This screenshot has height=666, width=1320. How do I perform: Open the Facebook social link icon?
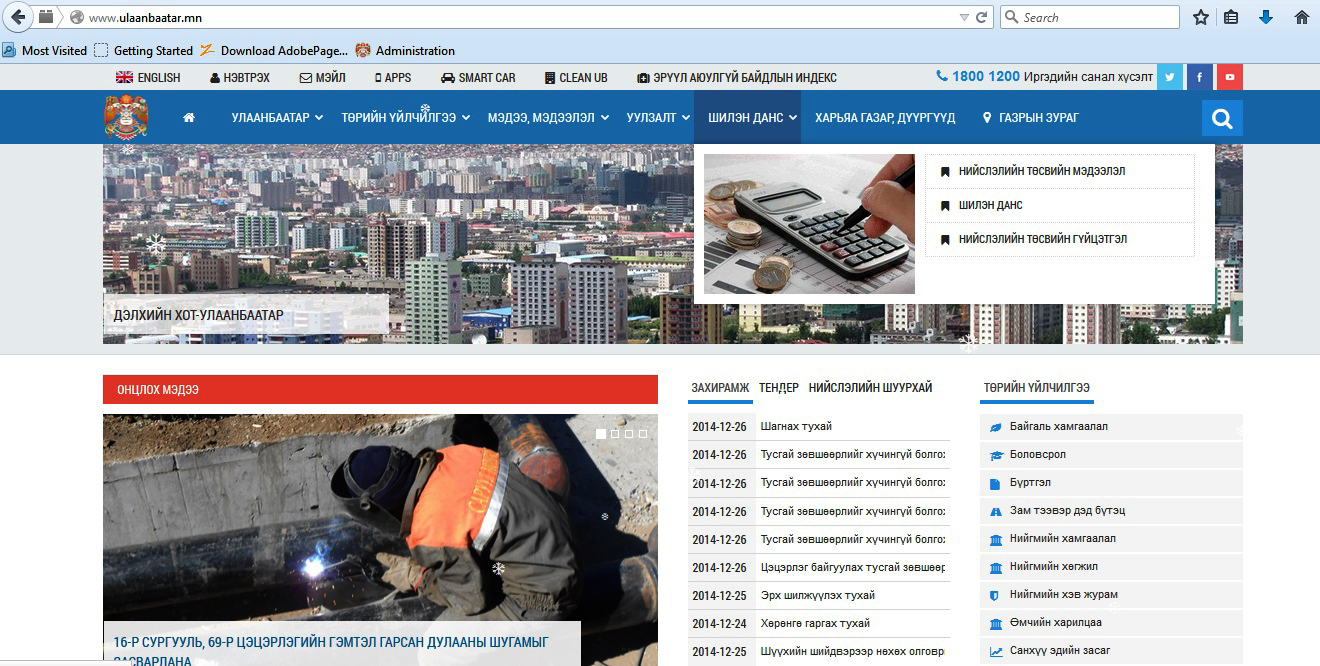click(x=1200, y=77)
